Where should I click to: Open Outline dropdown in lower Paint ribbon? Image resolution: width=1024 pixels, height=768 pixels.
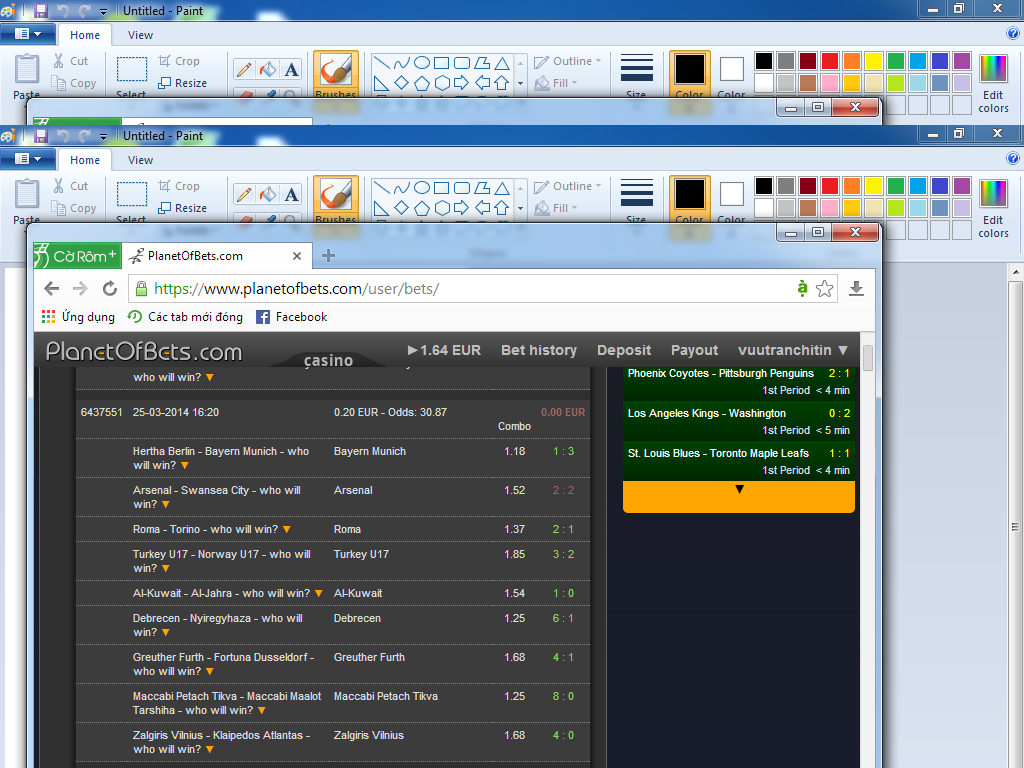567,186
